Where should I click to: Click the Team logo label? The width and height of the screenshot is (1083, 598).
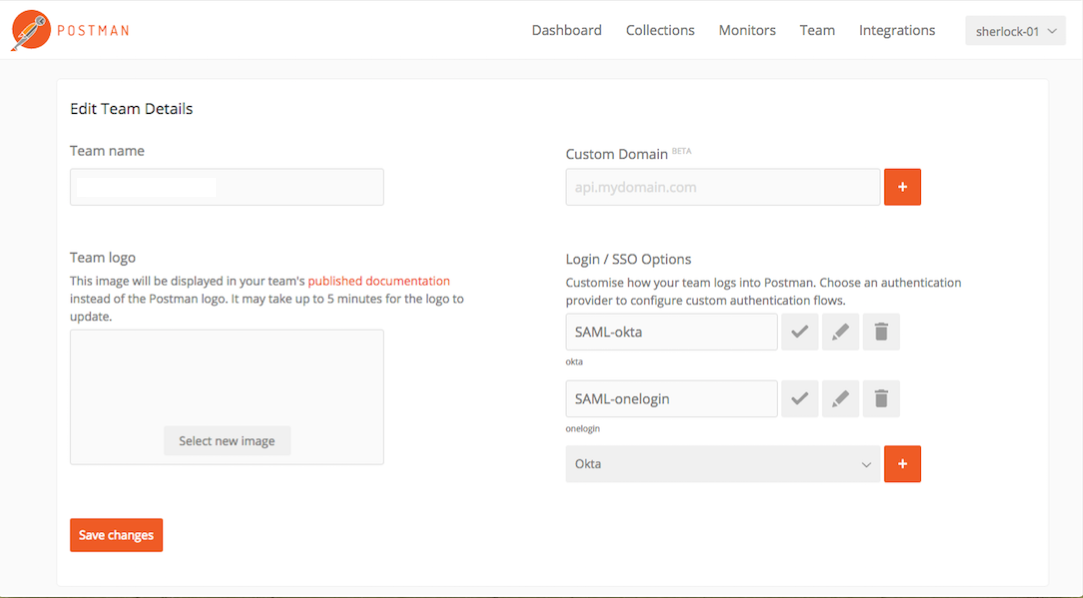103,258
